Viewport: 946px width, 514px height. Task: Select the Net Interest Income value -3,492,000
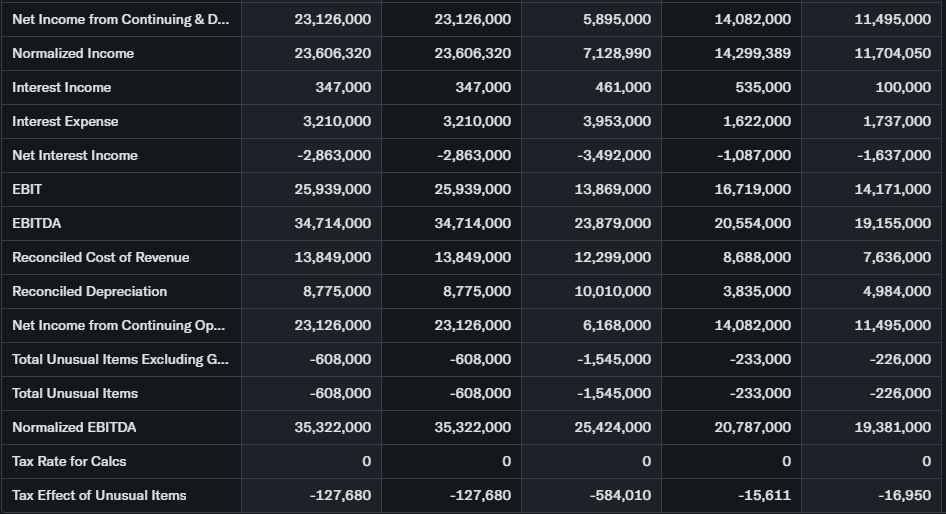click(x=614, y=156)
